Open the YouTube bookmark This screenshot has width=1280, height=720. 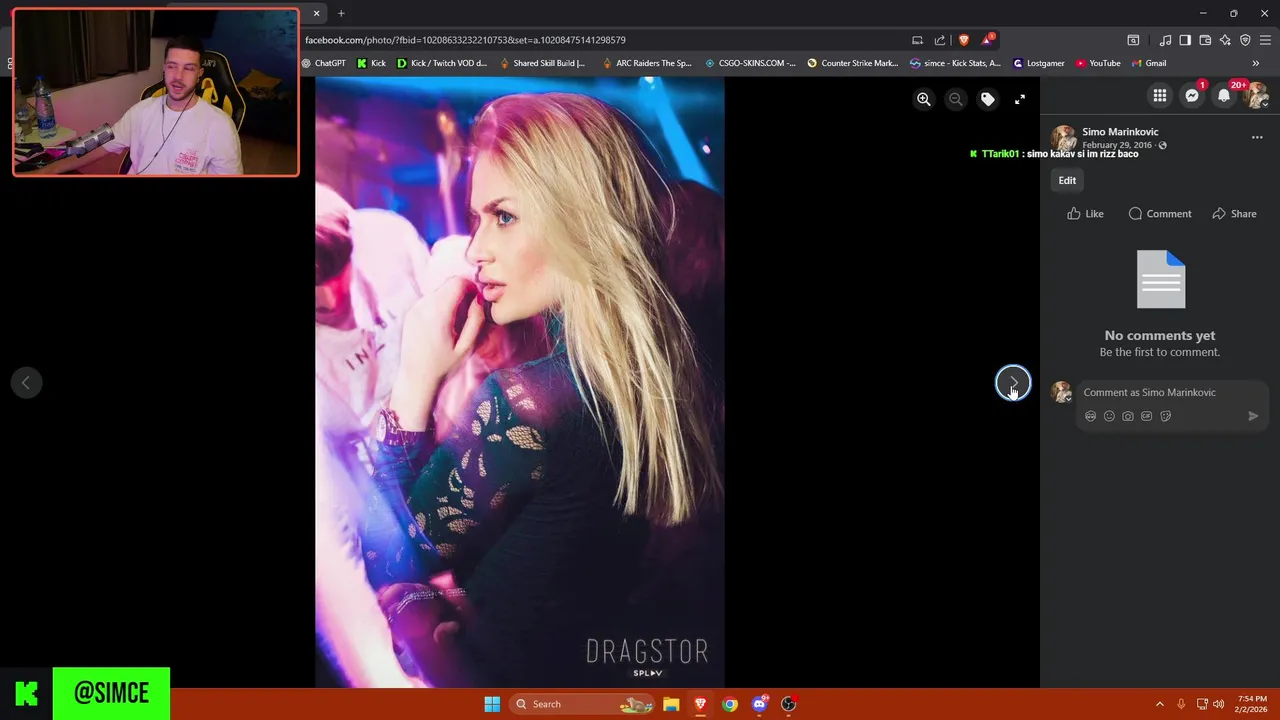(1098, 63)
